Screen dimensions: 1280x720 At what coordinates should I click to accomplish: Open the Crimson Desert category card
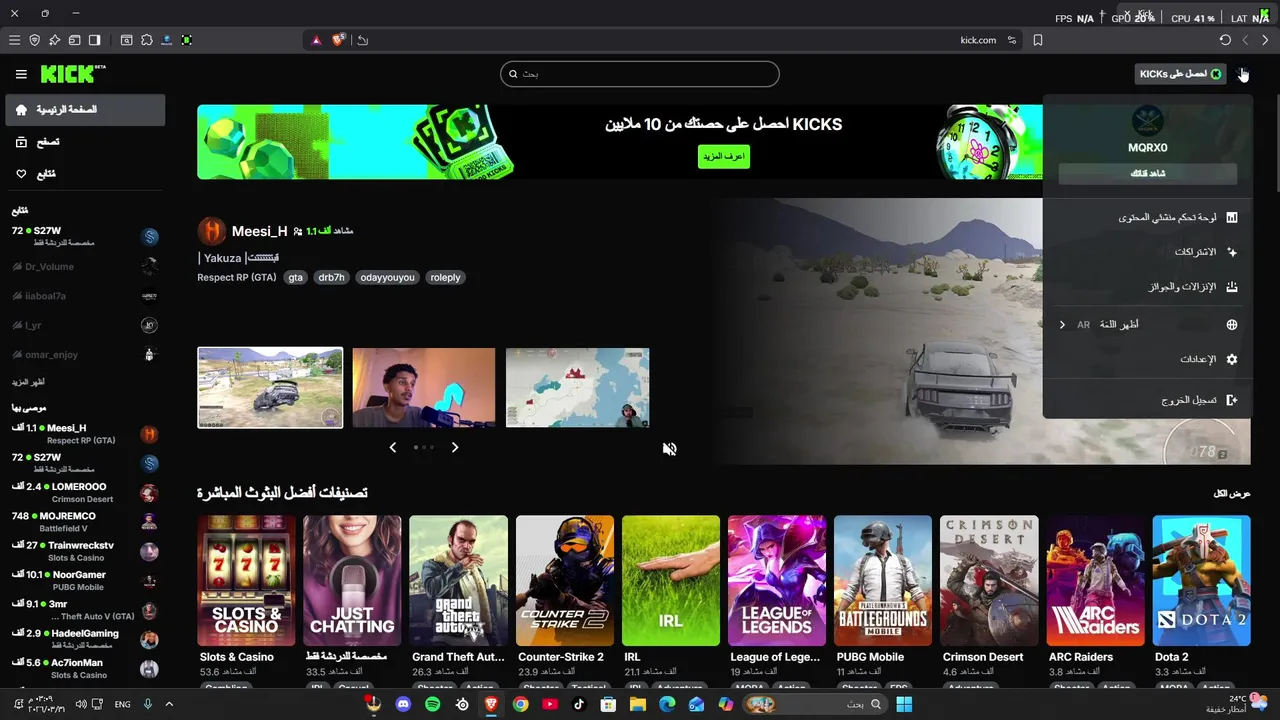click(x=989, y=581)
